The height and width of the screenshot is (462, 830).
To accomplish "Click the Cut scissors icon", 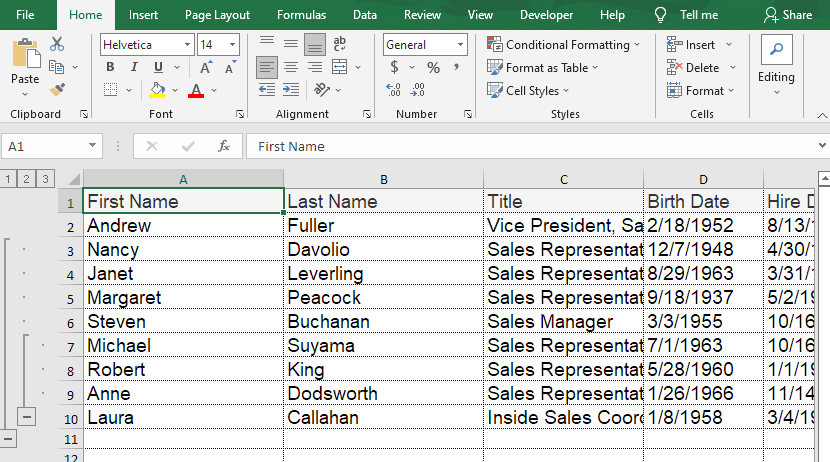I will (57, 44).
